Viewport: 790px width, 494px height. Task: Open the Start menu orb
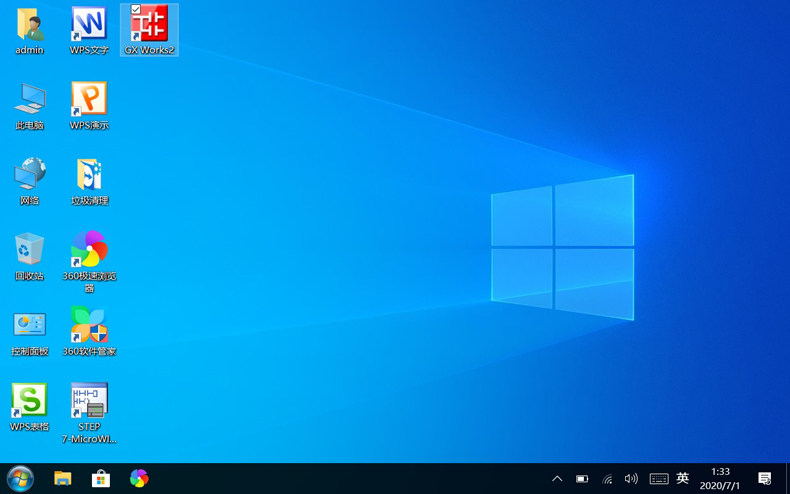20,478
